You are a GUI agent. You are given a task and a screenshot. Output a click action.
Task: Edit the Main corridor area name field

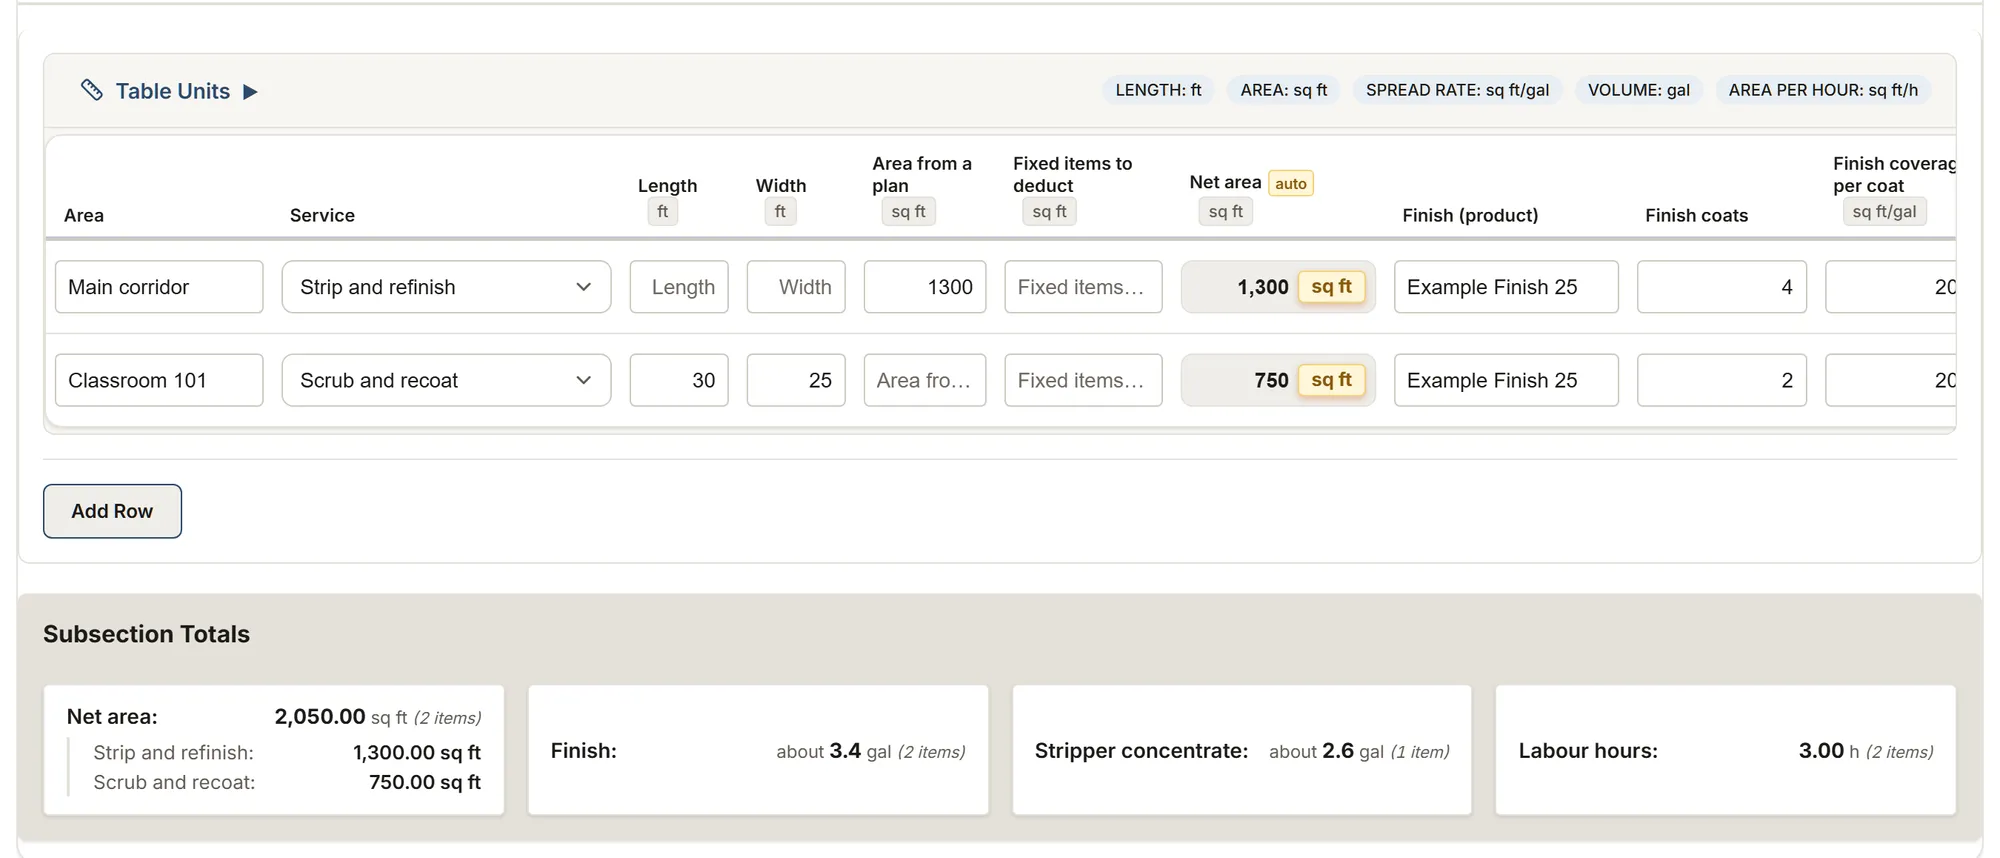[159, 287]
